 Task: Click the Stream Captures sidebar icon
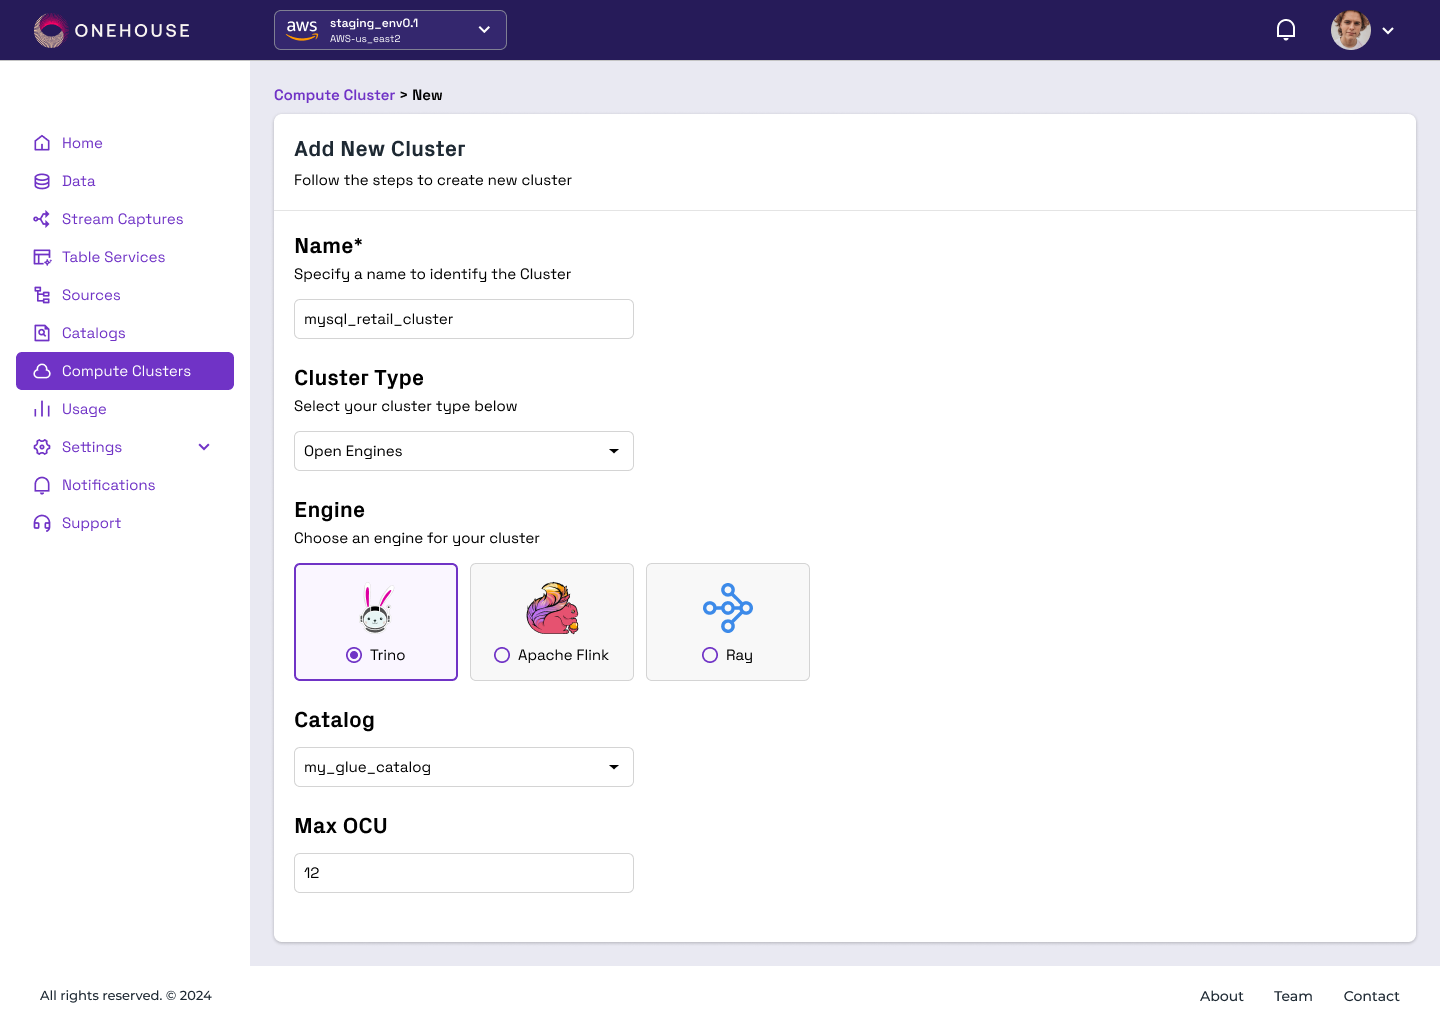click(42, 219)
